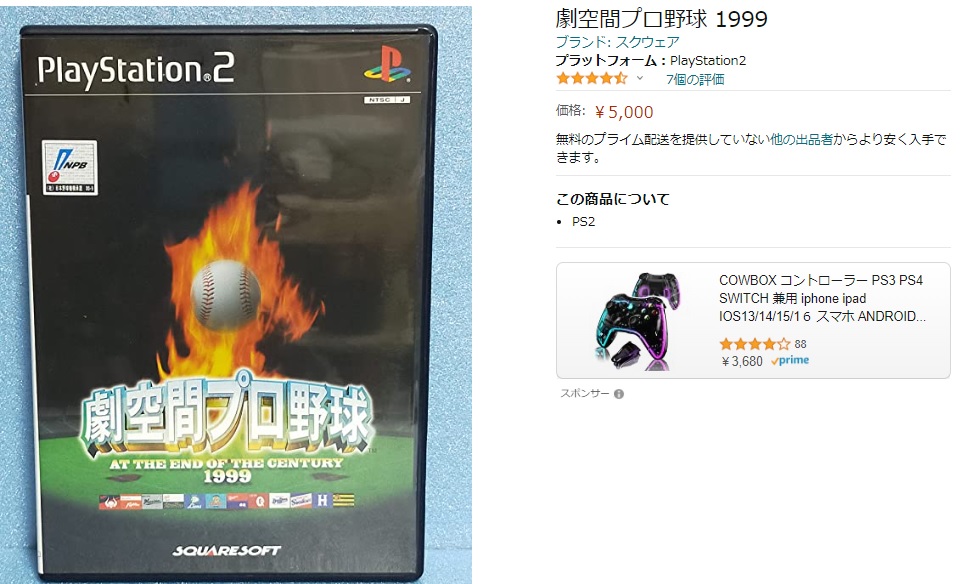This screenshot has height=584, width=960.
Task: Open the ブランド: スクウェア brand link
Action: click(x=617, y=42)
